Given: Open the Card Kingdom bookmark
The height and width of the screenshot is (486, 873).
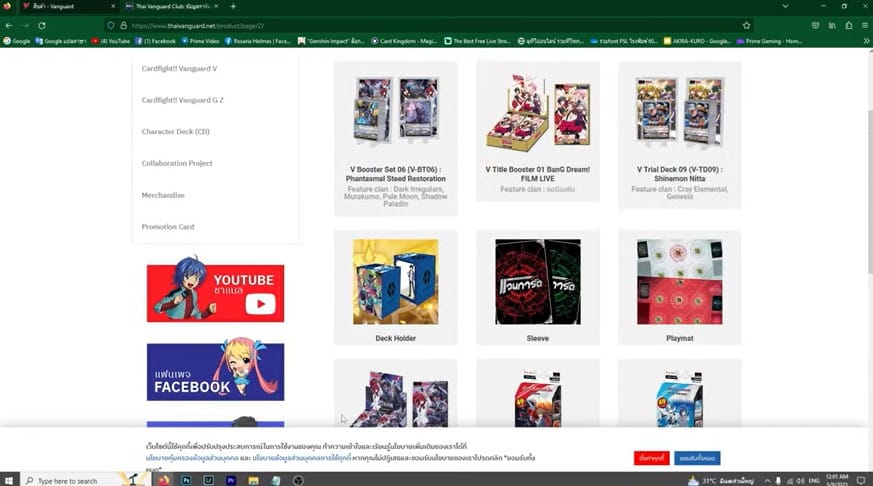Looking at the screenshot, I should click(x=404, y=41).
